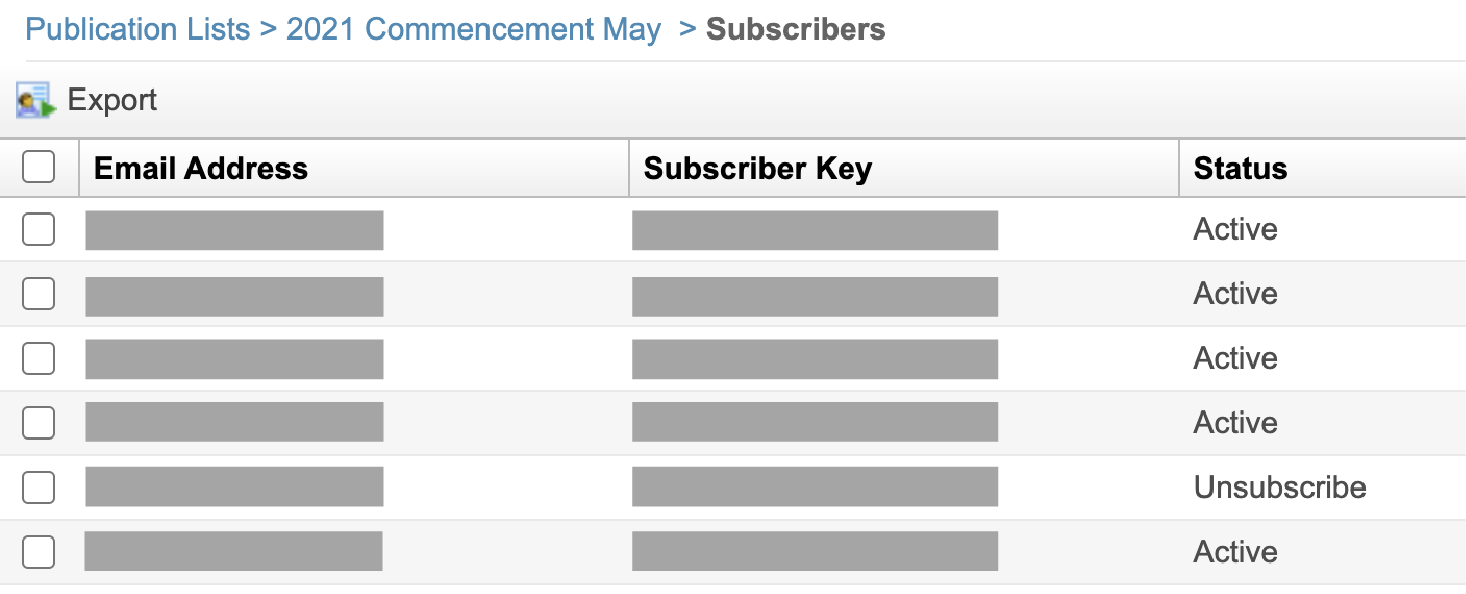Go to 2021 Commencement May breadcrumb
Screen dimensions: 1466x594
(473, 29)
